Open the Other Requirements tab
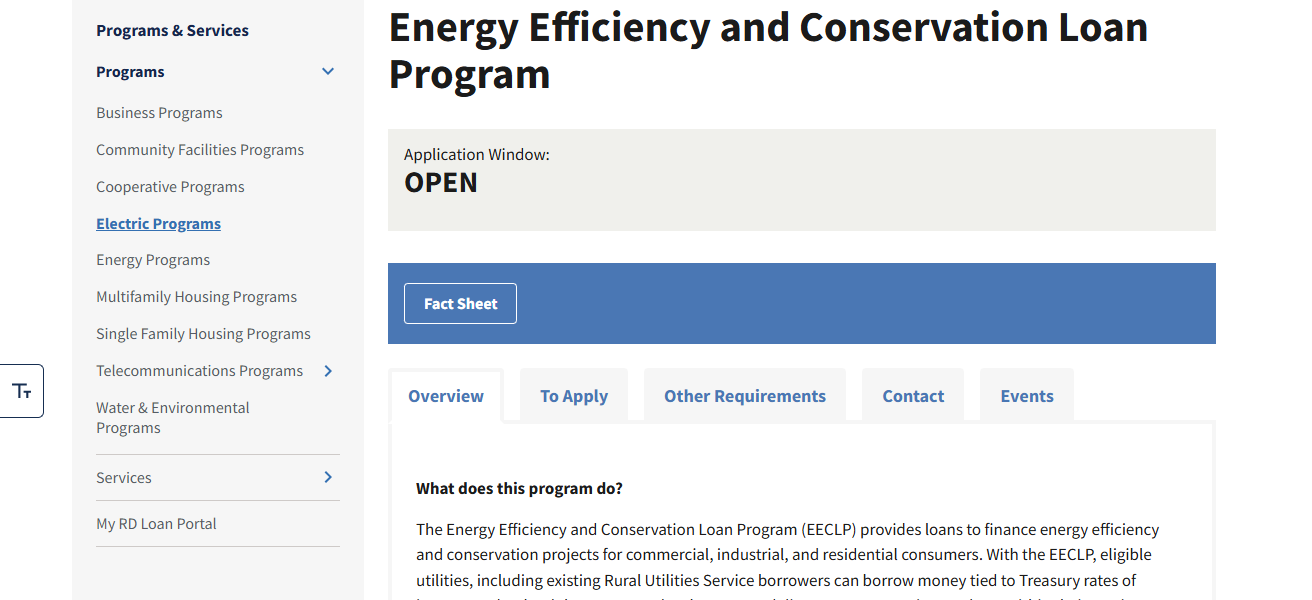 tap(744, 395)
